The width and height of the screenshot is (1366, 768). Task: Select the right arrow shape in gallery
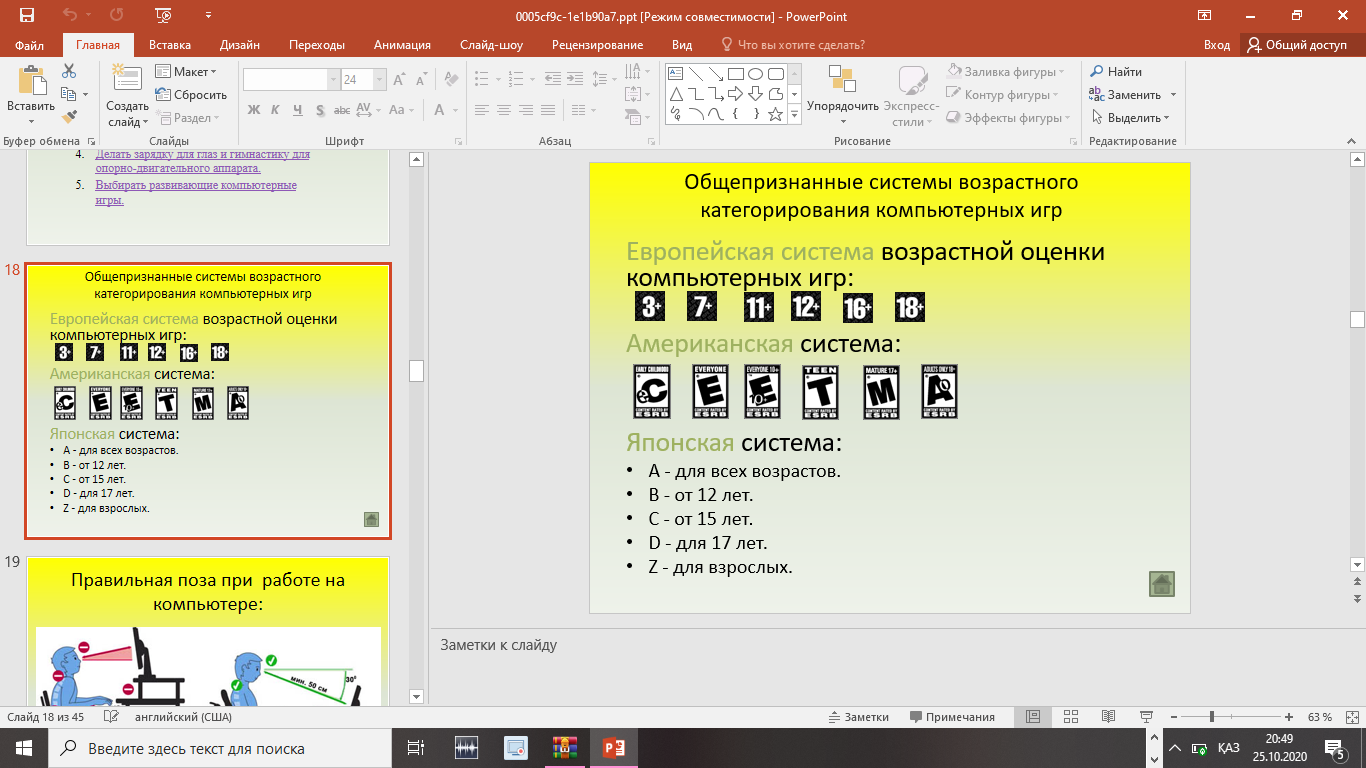coord(735,94)
